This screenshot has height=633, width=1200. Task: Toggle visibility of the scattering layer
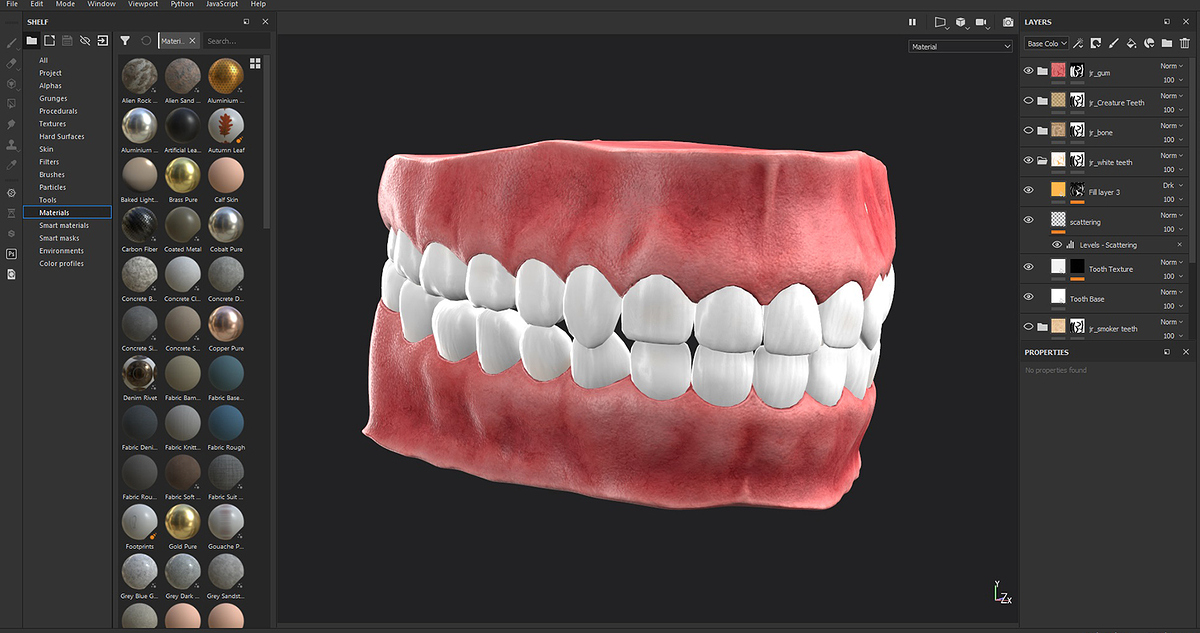tap(1028, 220)
